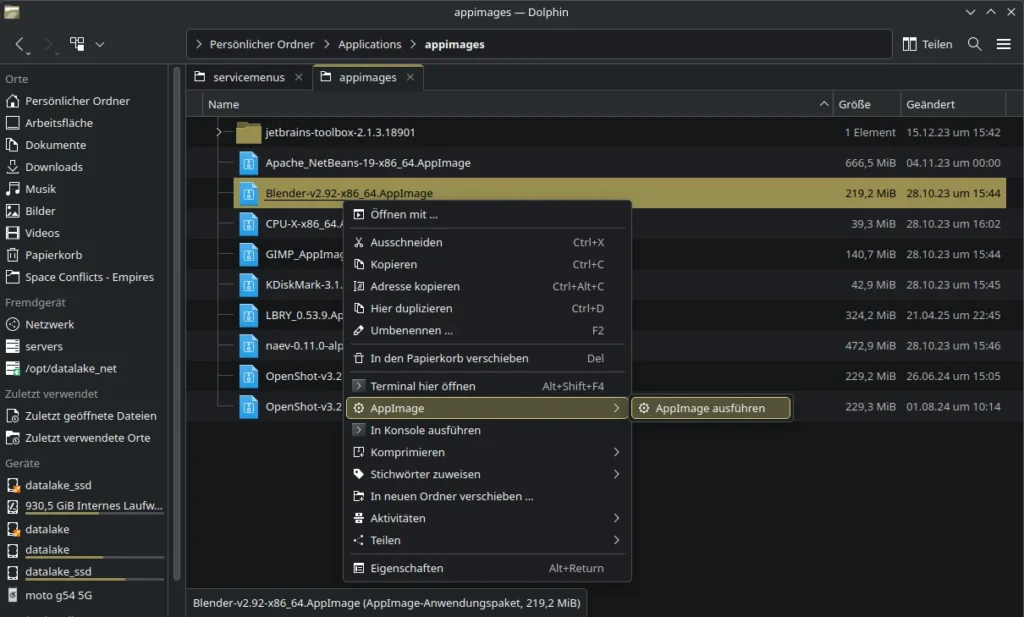The image size is (1024, 617).
Task: Click AppImage ausführen in submenu
Action: tap(711, 408)
